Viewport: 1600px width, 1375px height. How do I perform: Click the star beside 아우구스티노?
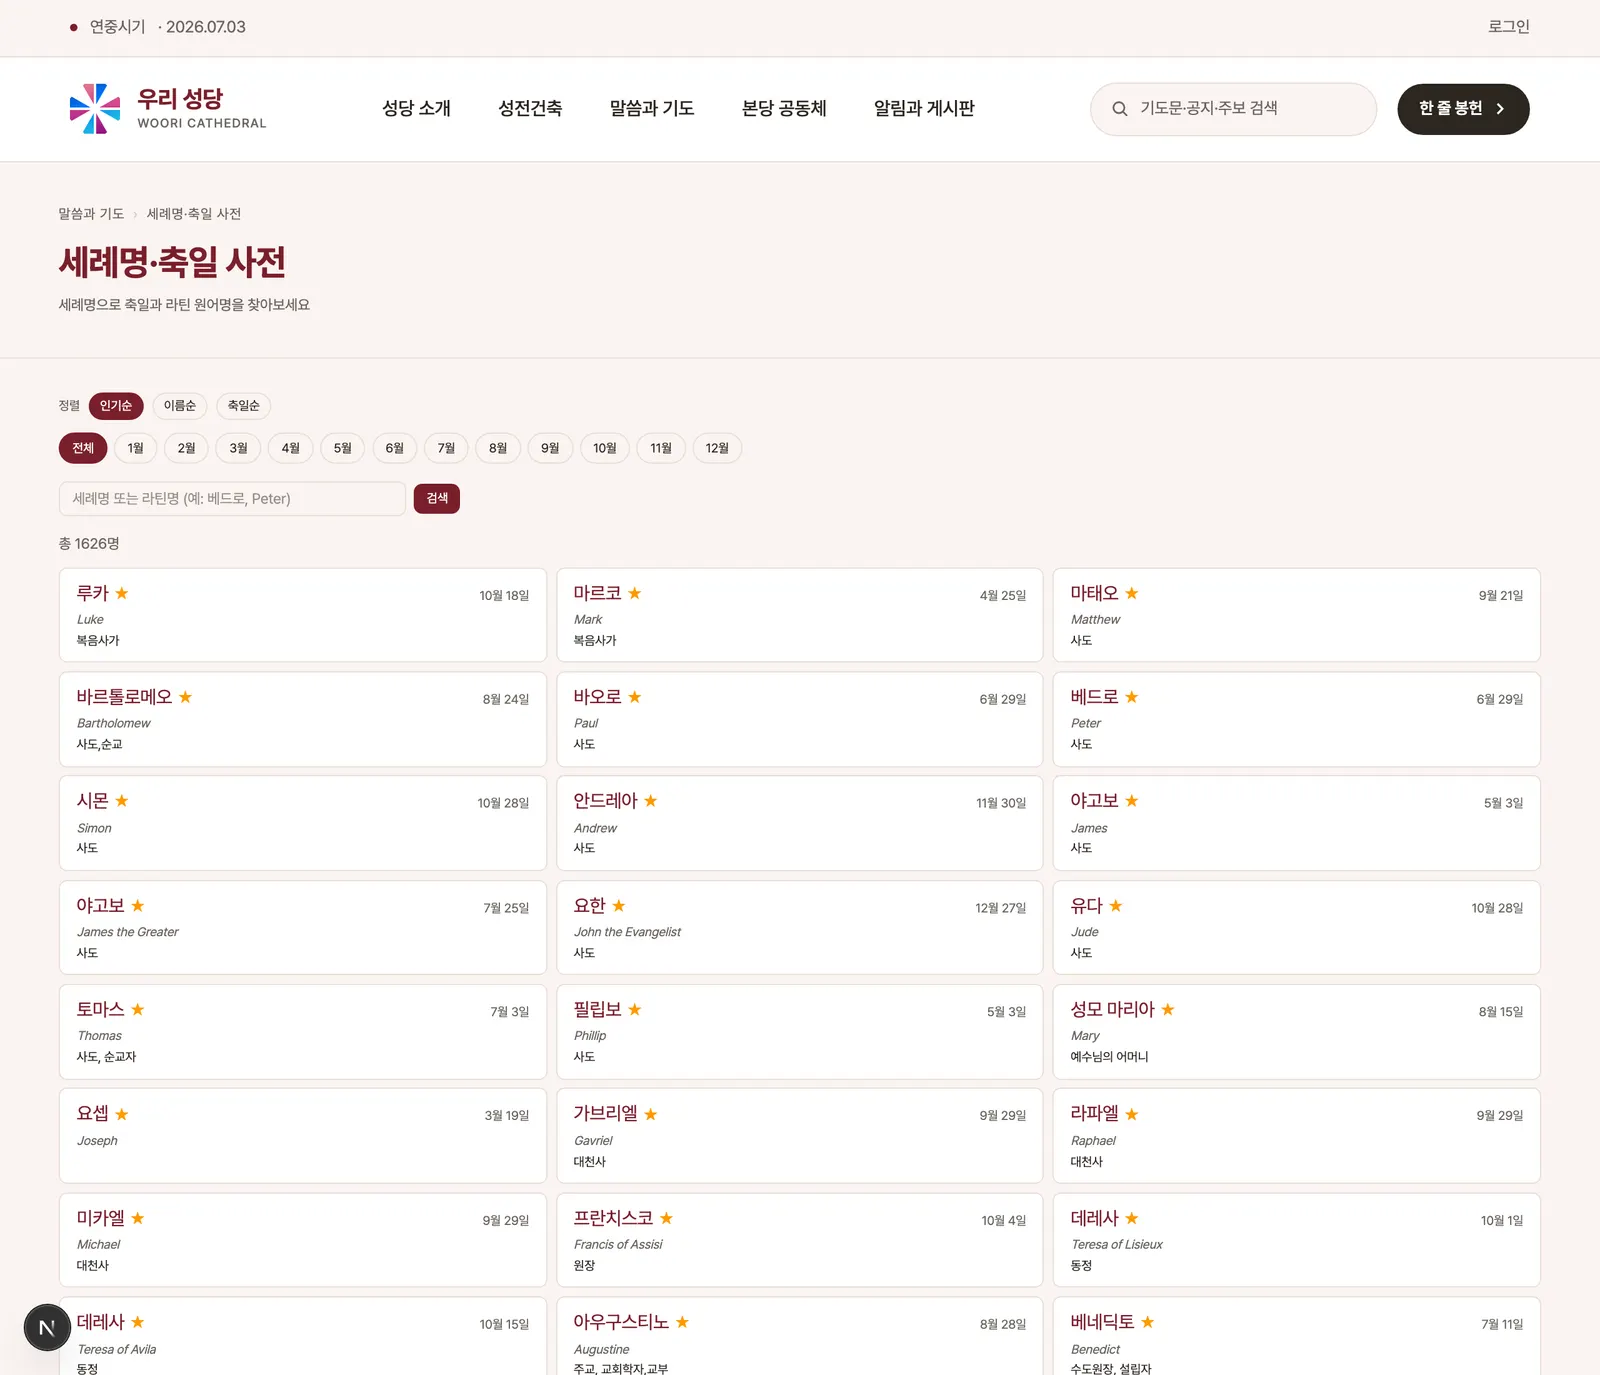point(683,1322)
